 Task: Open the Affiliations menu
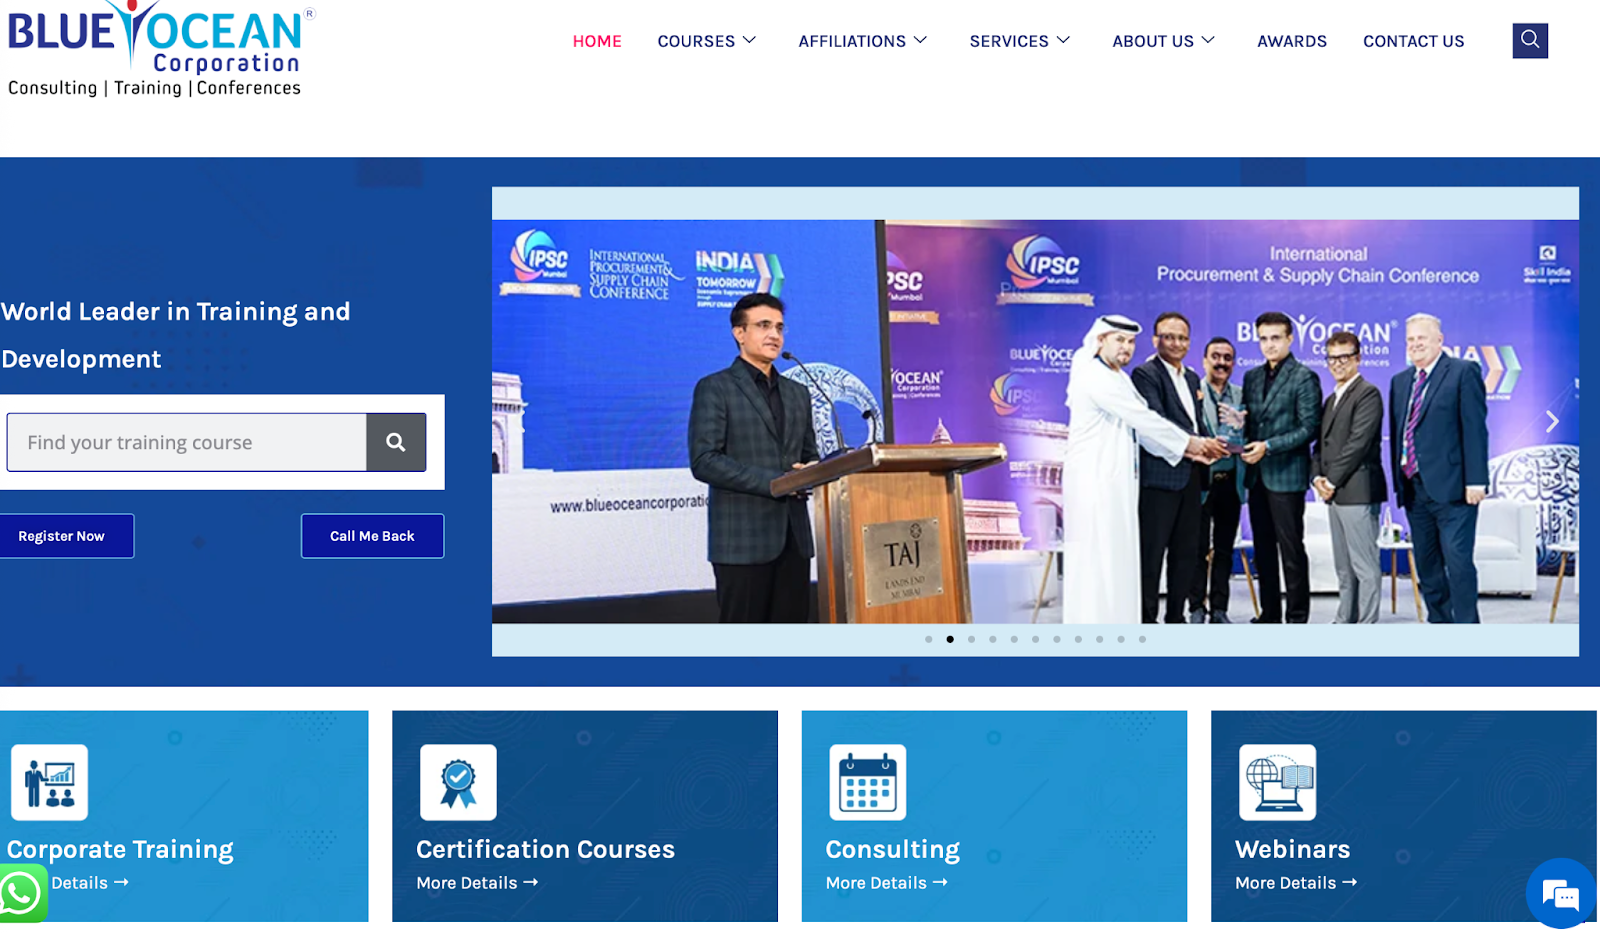point(852,41)
